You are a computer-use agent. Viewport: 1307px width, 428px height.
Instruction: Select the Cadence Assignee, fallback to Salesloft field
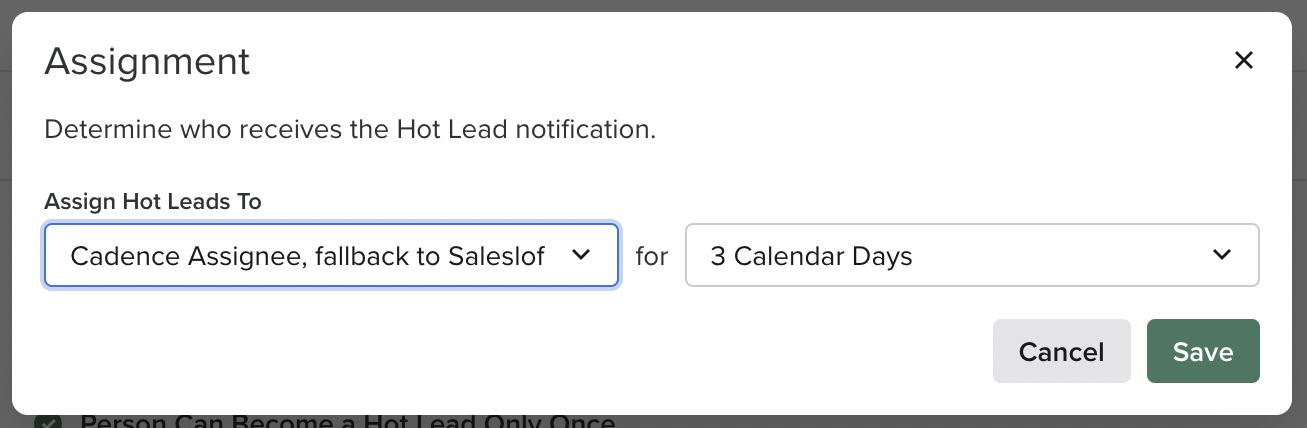pyautogui.click(x=331, y=255)
